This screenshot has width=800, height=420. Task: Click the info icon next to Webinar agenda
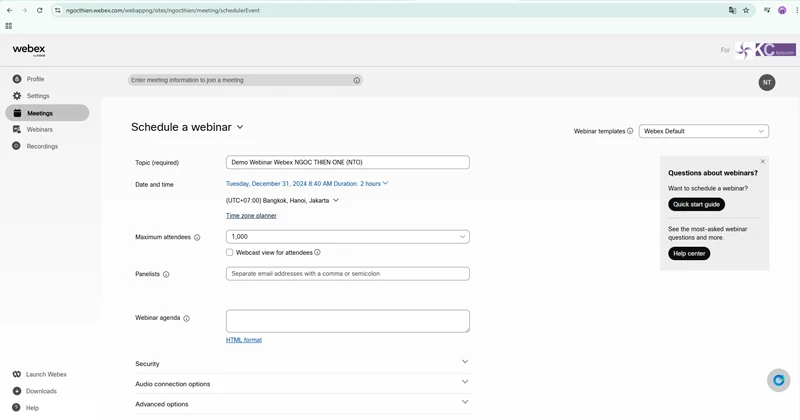tap(186, 318)
